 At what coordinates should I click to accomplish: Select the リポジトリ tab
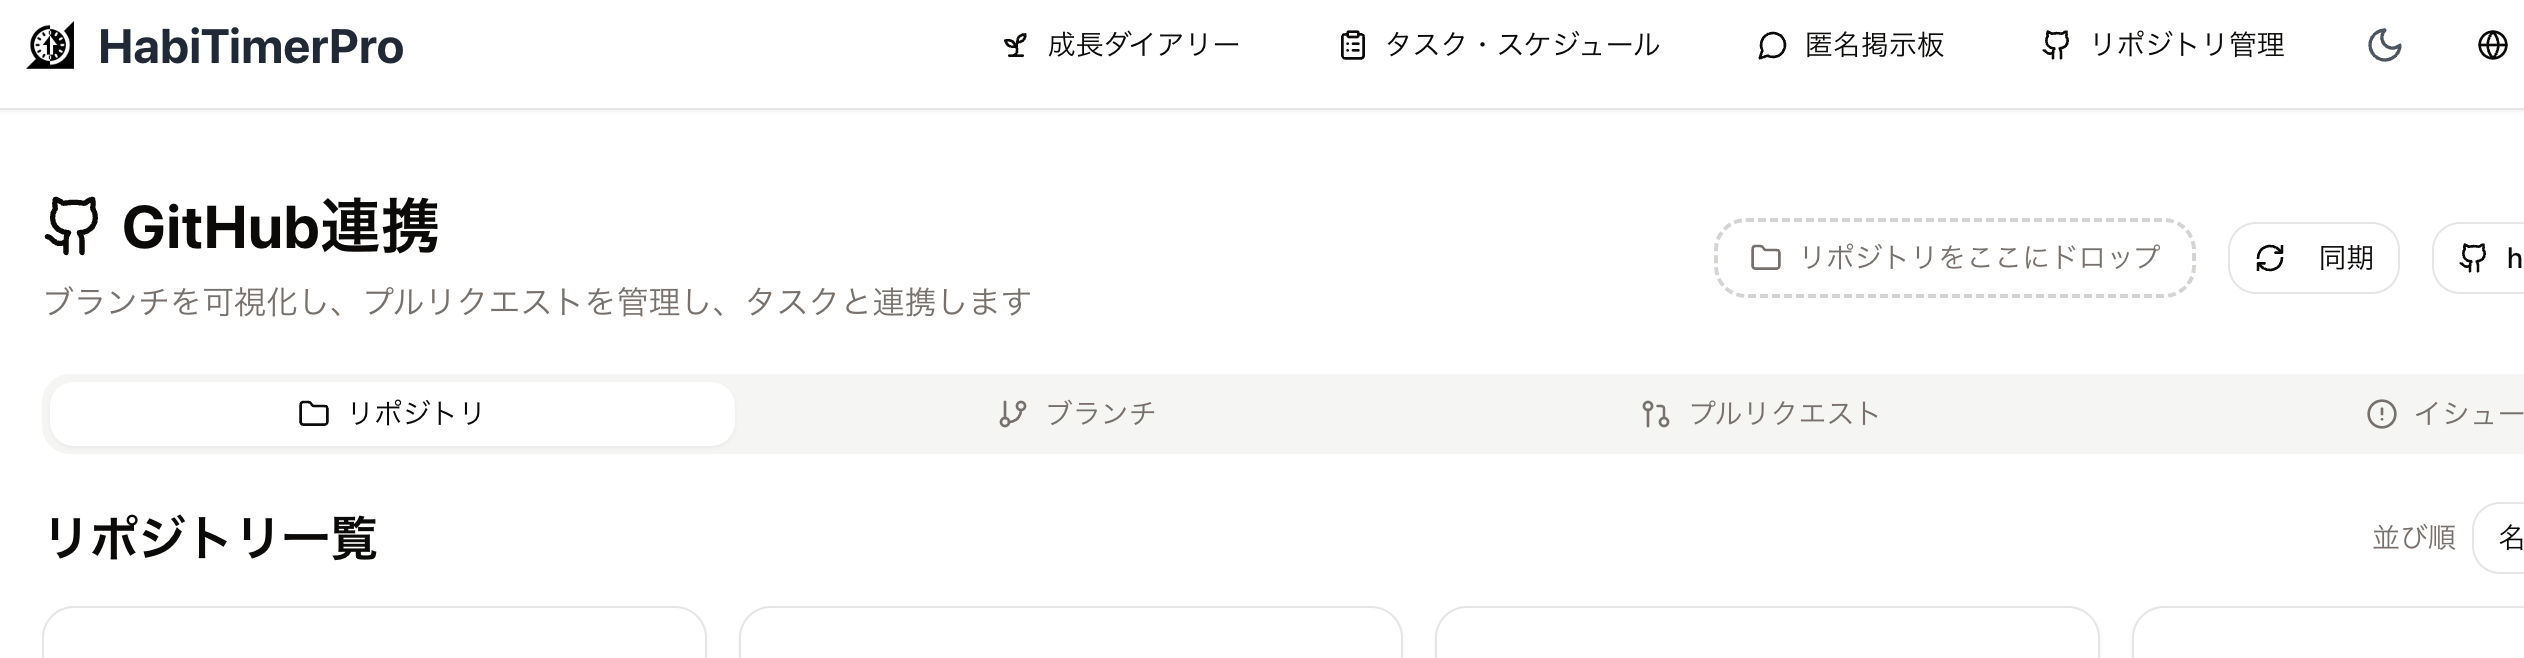(392, 414)
